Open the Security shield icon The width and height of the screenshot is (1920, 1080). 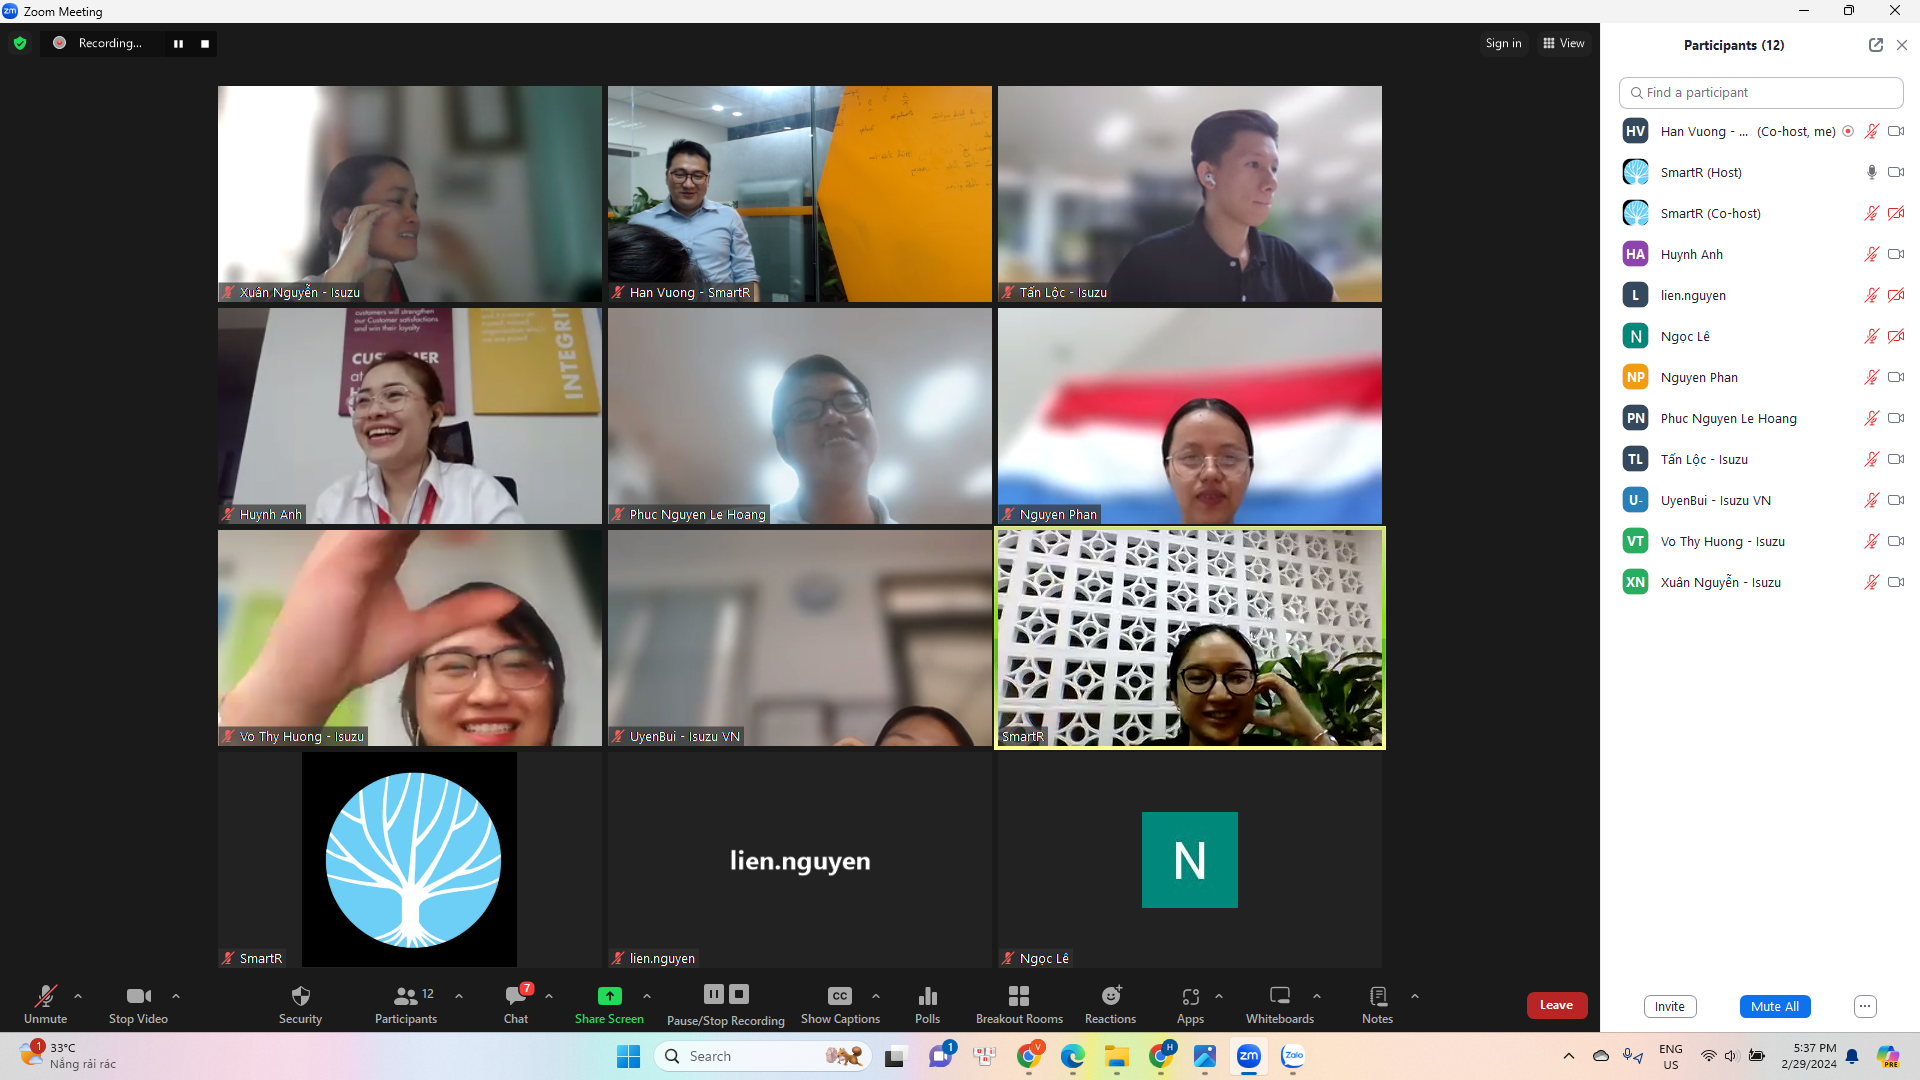[300, 996]
